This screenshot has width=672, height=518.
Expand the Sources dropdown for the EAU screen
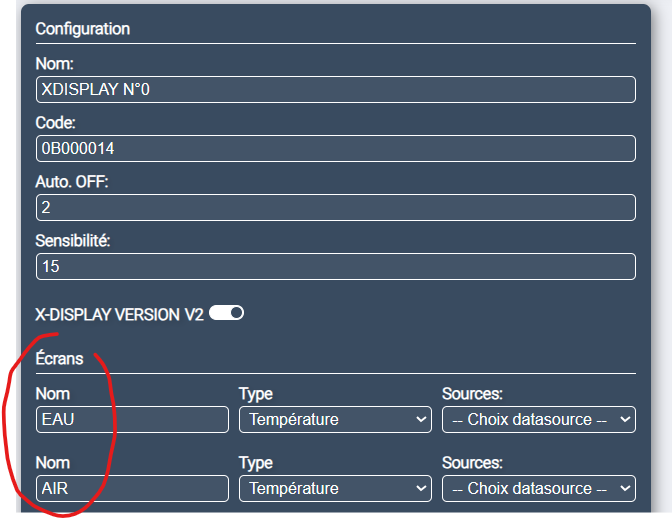(538, 420)
